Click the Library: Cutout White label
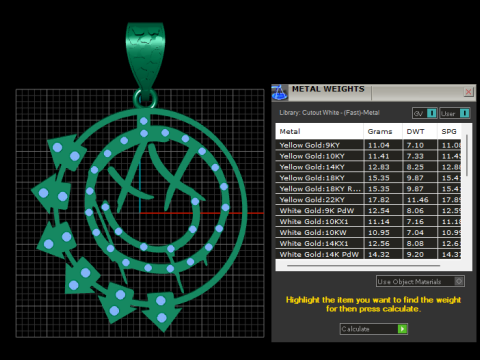 (x=329, y=113)
